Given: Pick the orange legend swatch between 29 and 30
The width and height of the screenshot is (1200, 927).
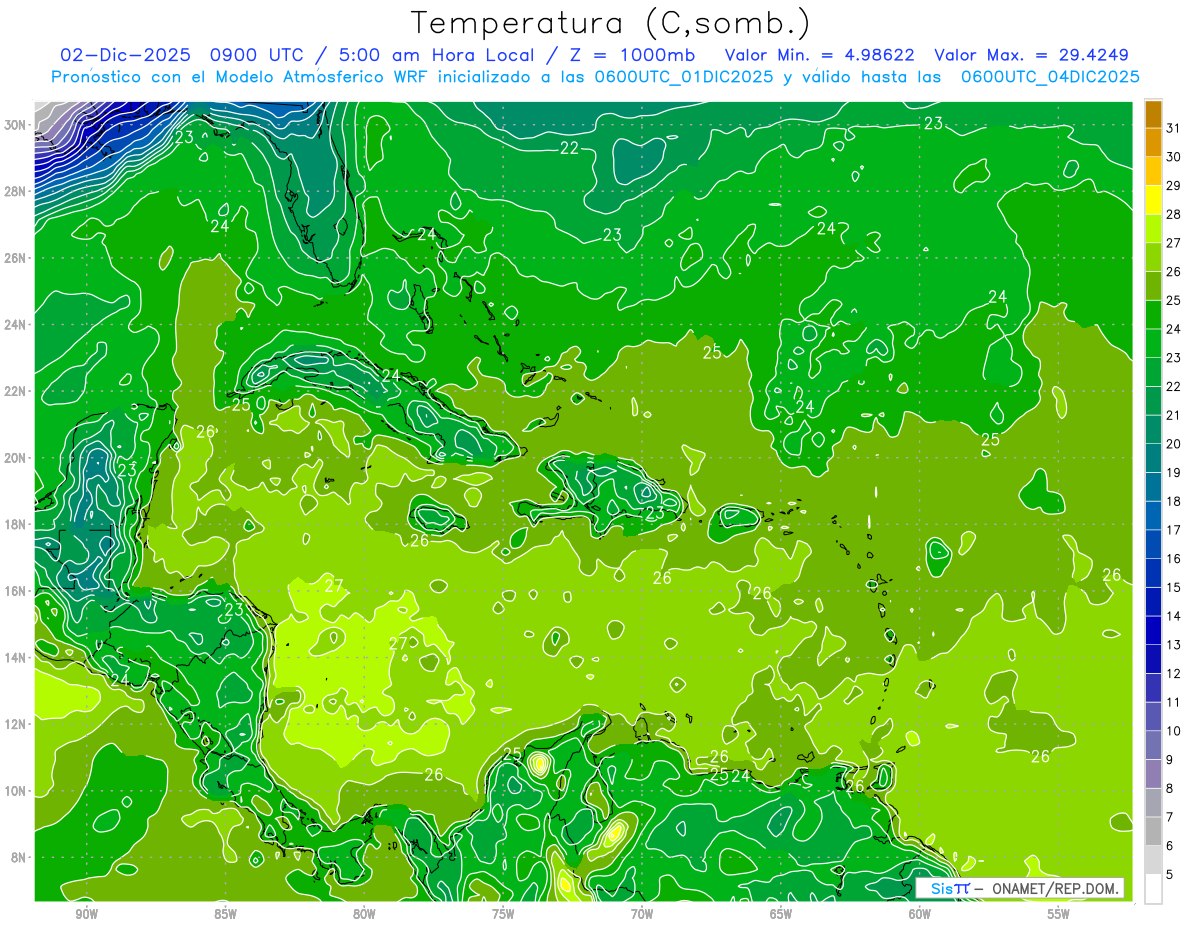Looking at the screenshot, I should click(x=1153, y=171).
